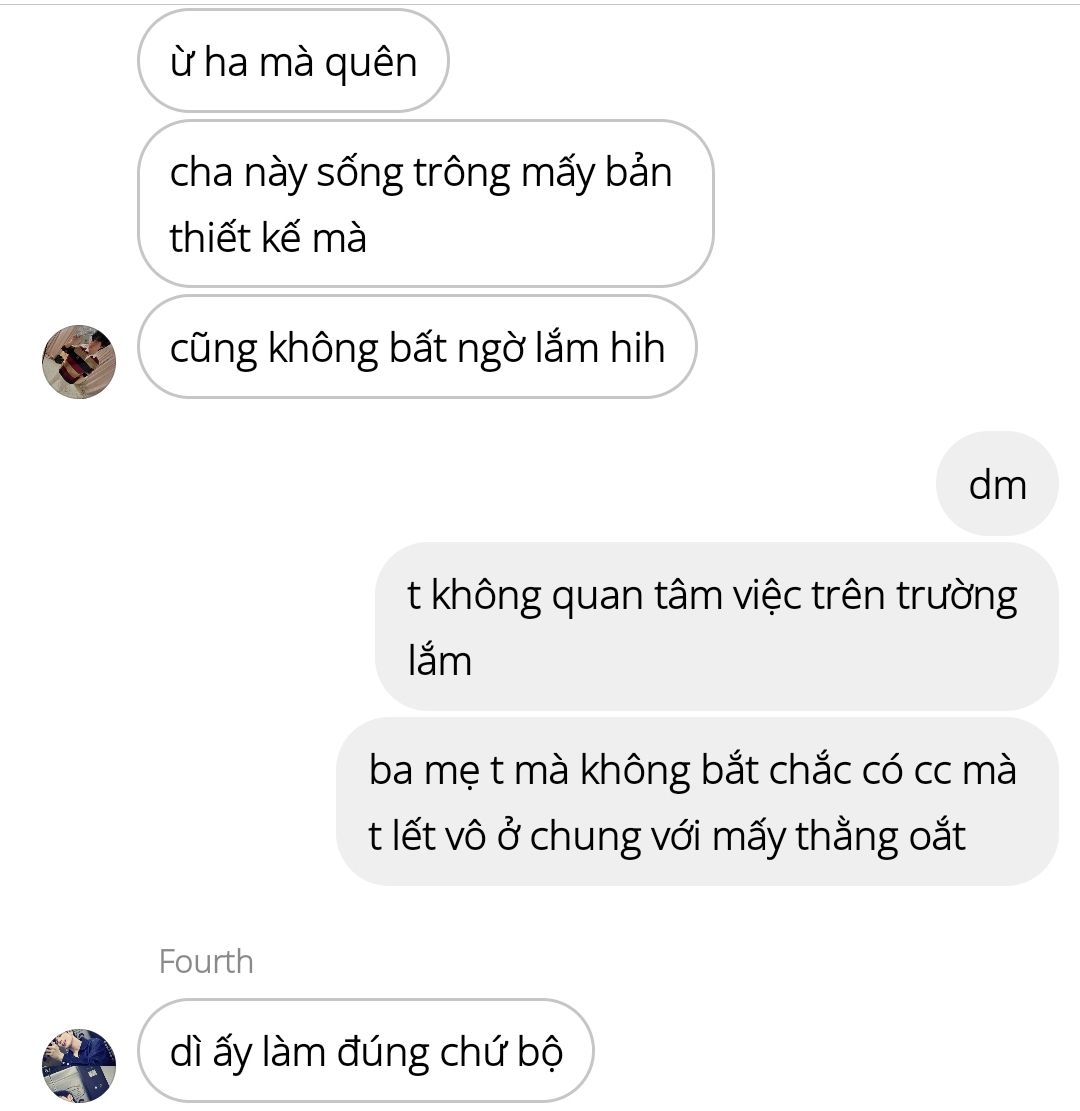Select the "dì ấy làm đúng chứ bộ" bubble
The height and width of the screenshot is (1111, 1080).
pyautogui.click(x=366, y=1051)
